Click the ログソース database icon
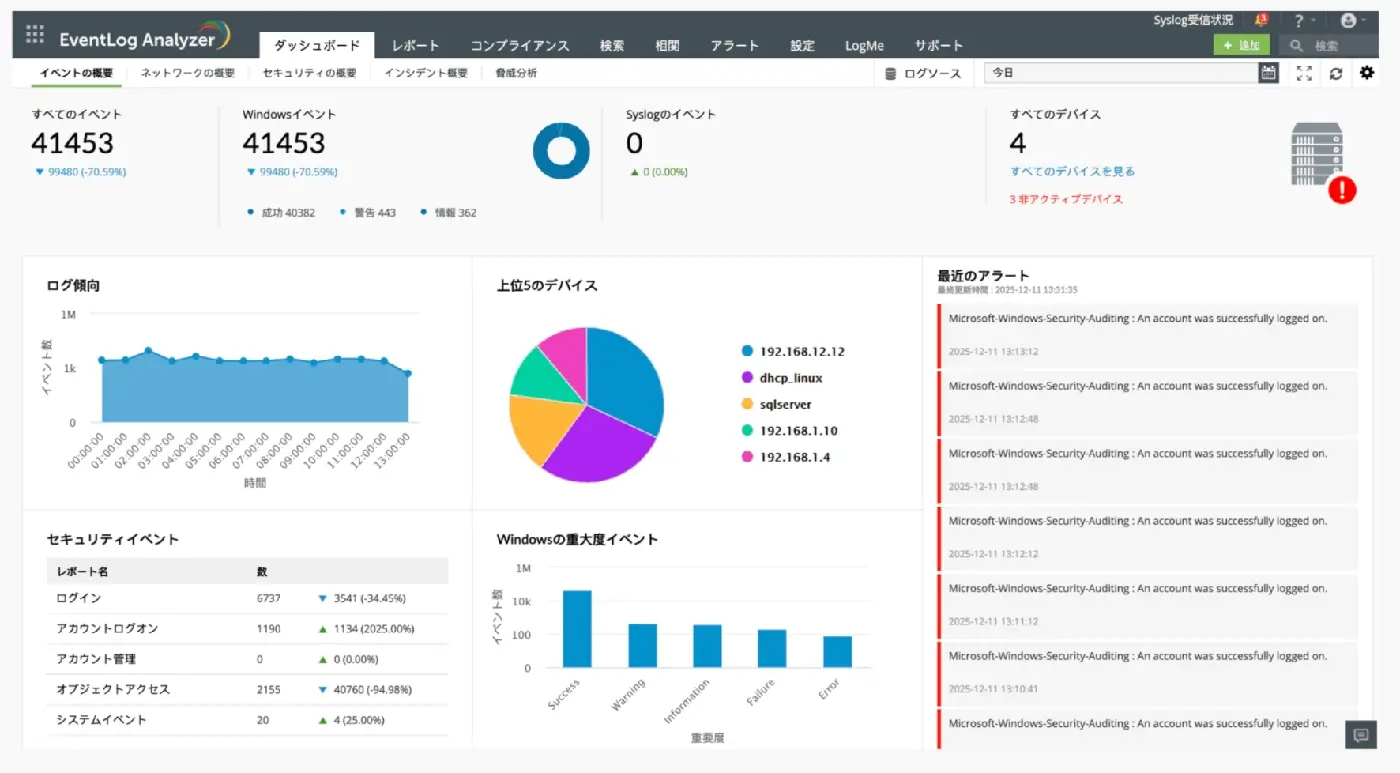This screenshot has height=773, width=1400. 891,73
